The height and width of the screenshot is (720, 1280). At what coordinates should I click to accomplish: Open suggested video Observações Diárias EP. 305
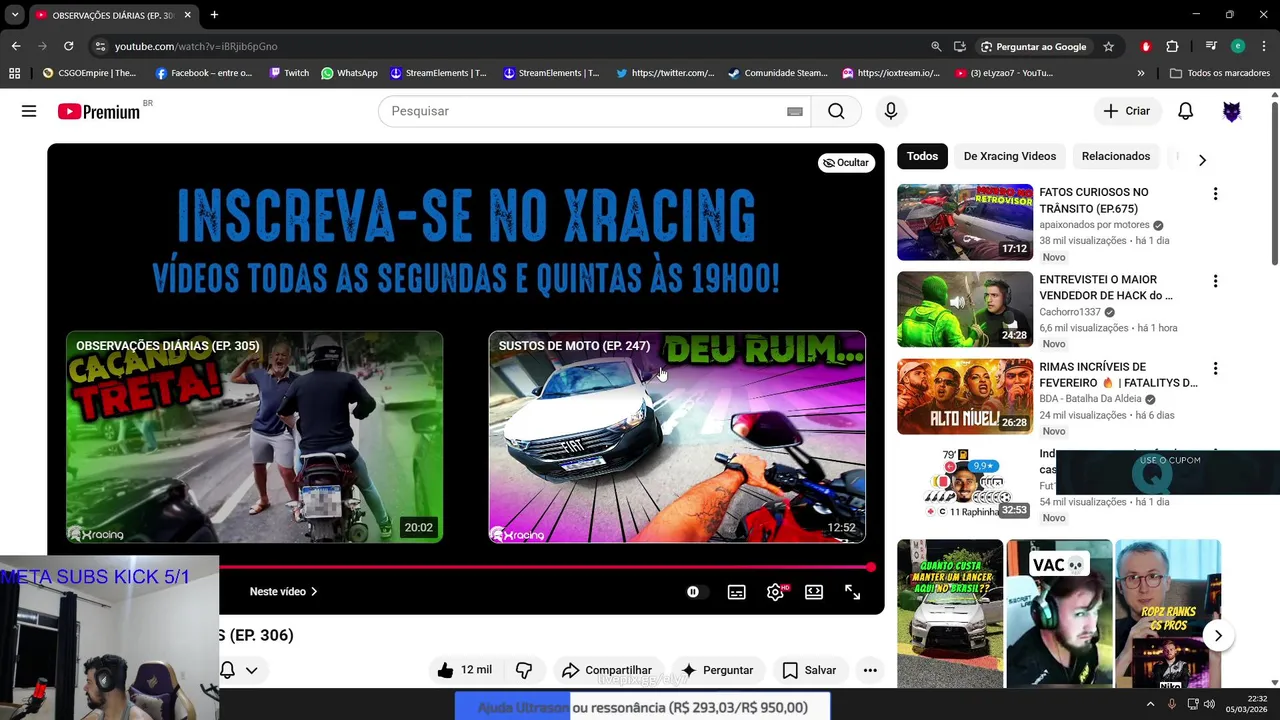point(254,437)
